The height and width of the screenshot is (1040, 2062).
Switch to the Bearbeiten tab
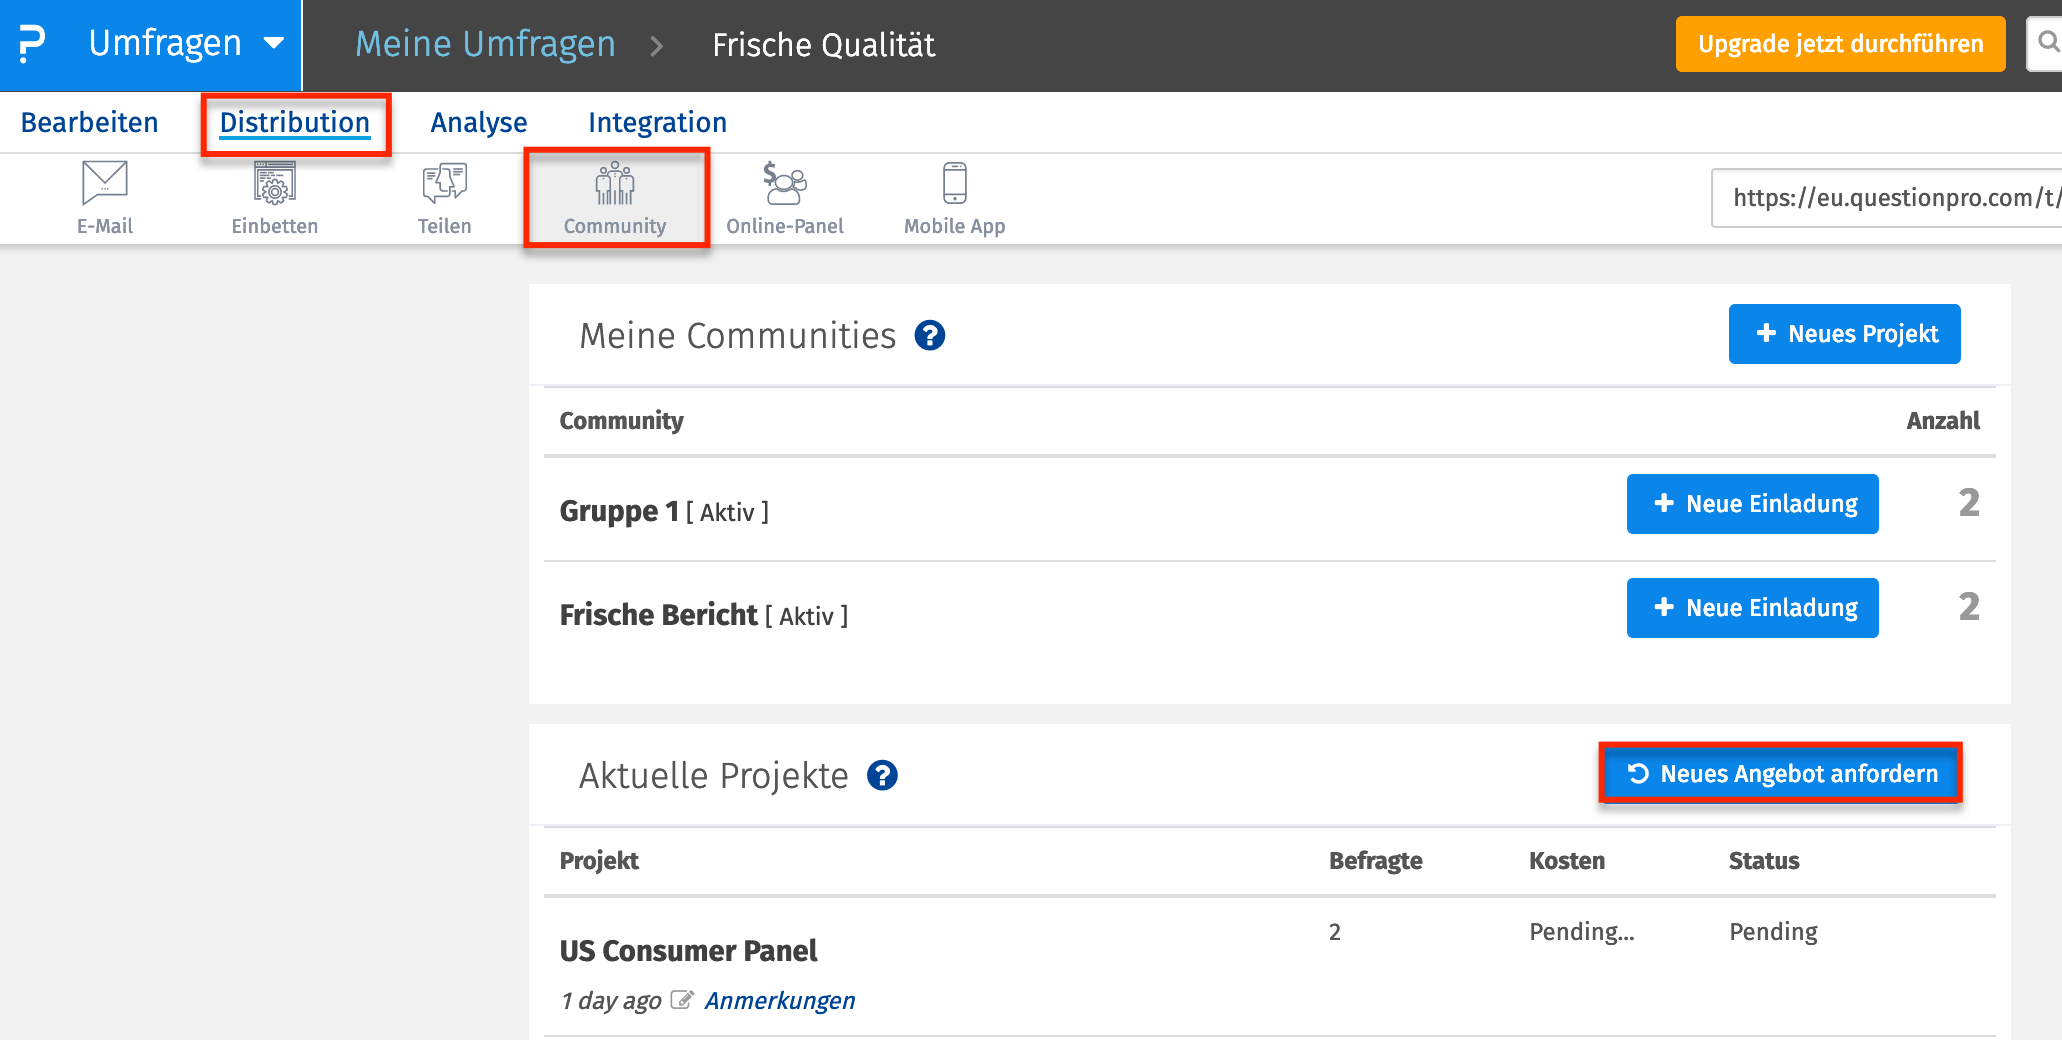coord(90,122)
